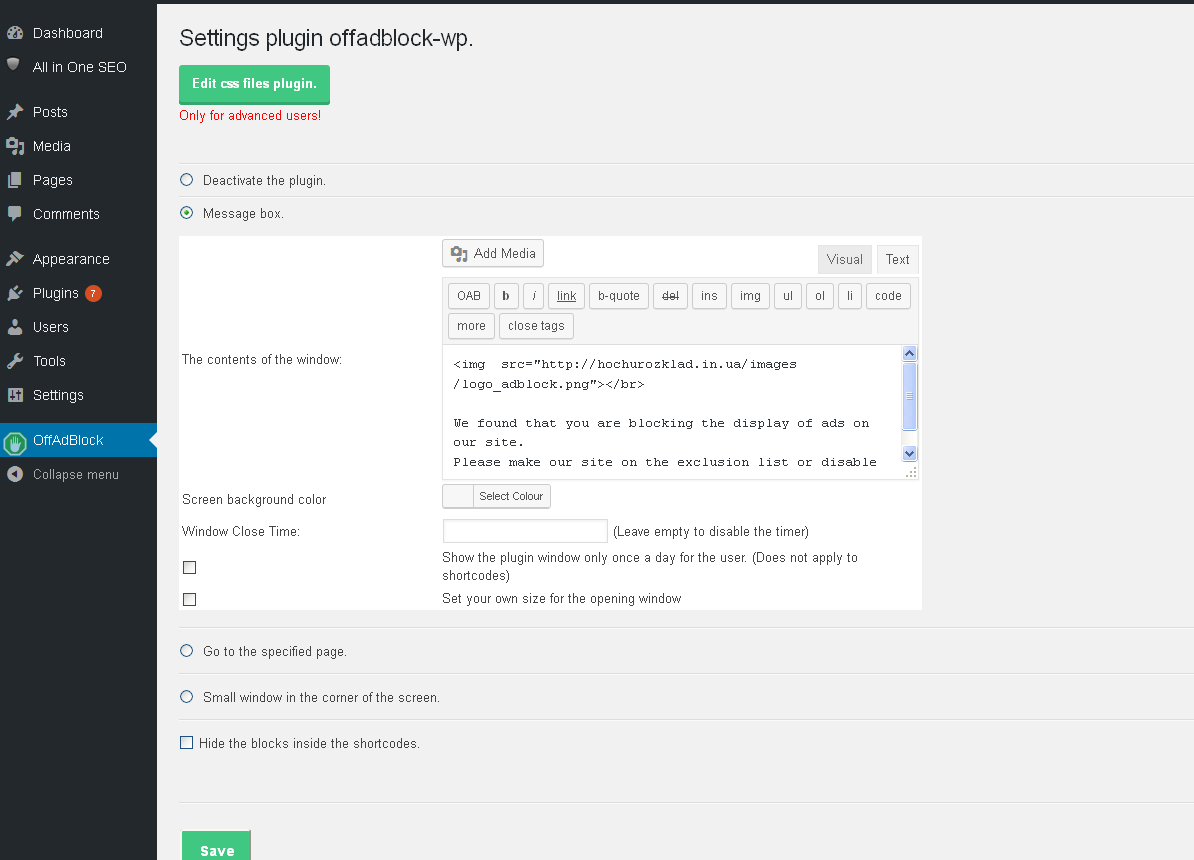This screenshot has height=860, width=1194.
Task: Insert blockquote with b-quote button
Action: (x=618, y=296)
